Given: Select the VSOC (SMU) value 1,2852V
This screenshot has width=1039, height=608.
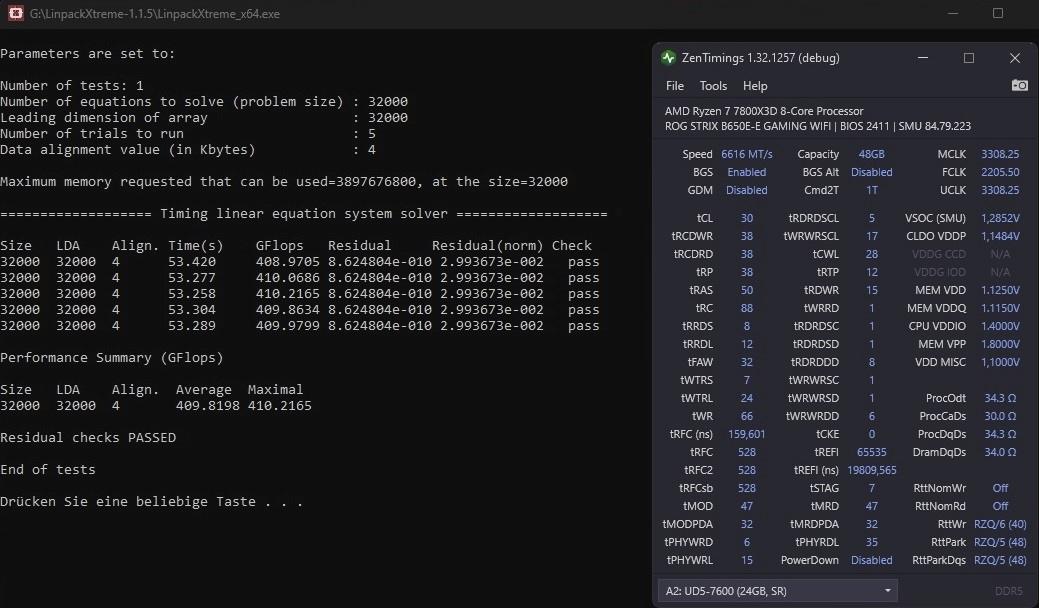Looking at the screenshot, I should 1000,218.
